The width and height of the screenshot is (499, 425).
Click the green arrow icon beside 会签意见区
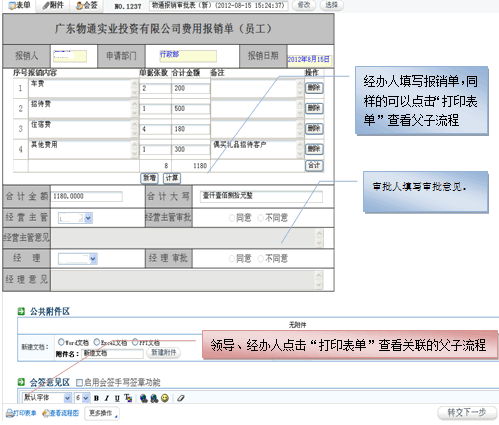21,382
